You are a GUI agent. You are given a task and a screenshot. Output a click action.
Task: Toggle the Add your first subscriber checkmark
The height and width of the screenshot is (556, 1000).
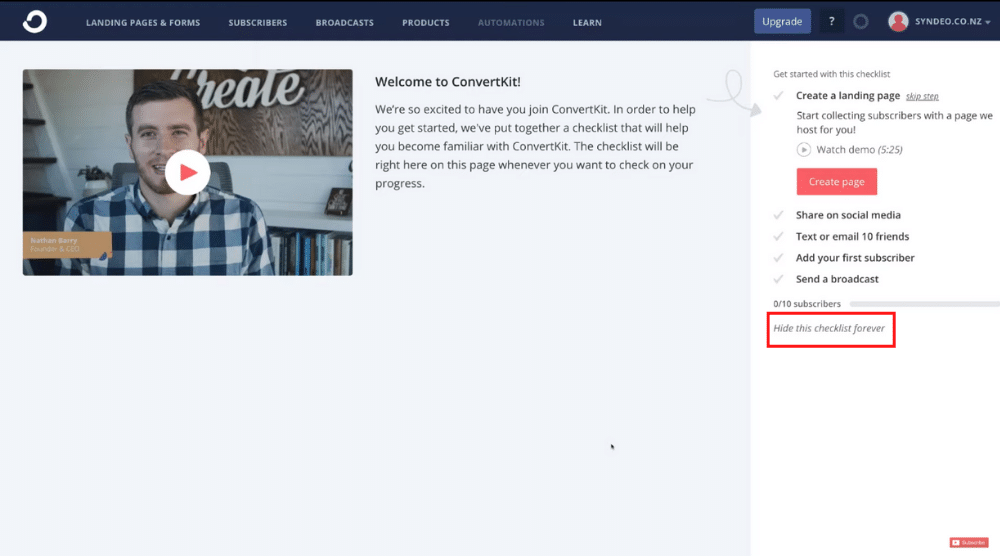pyautogui.click(x=778, y=258)
